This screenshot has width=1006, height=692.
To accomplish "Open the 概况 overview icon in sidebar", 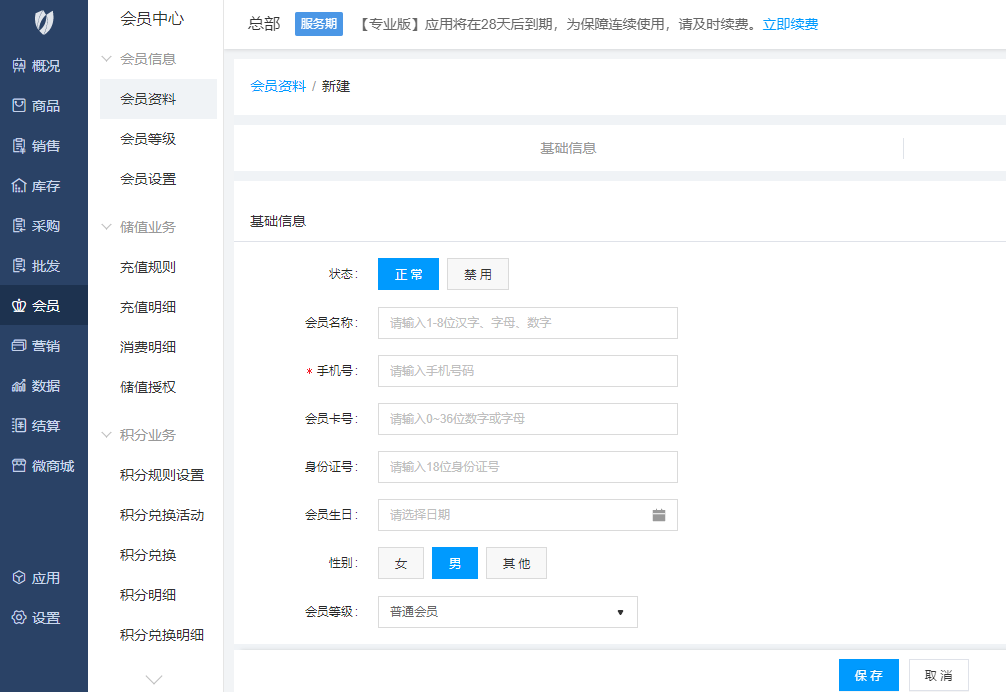I will [x=19, y=66].
